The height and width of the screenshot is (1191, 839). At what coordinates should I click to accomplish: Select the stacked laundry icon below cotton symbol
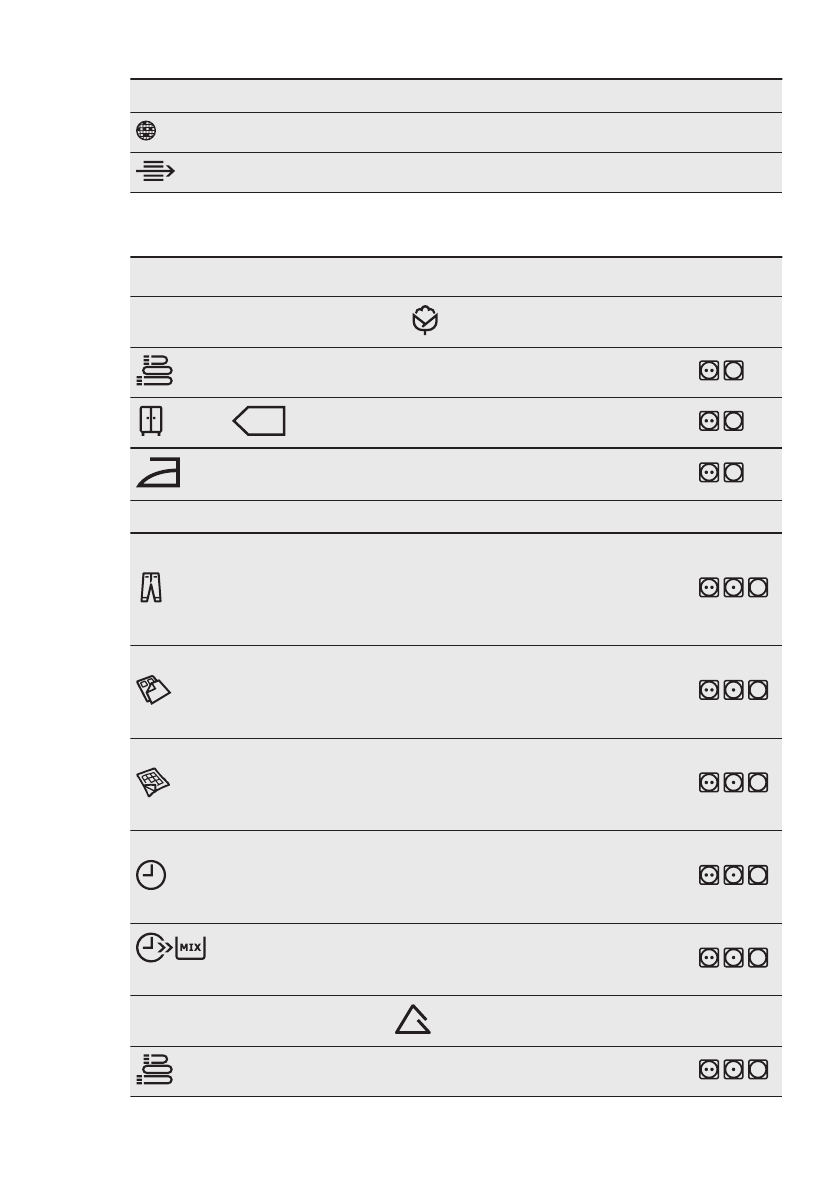[154, 370]
